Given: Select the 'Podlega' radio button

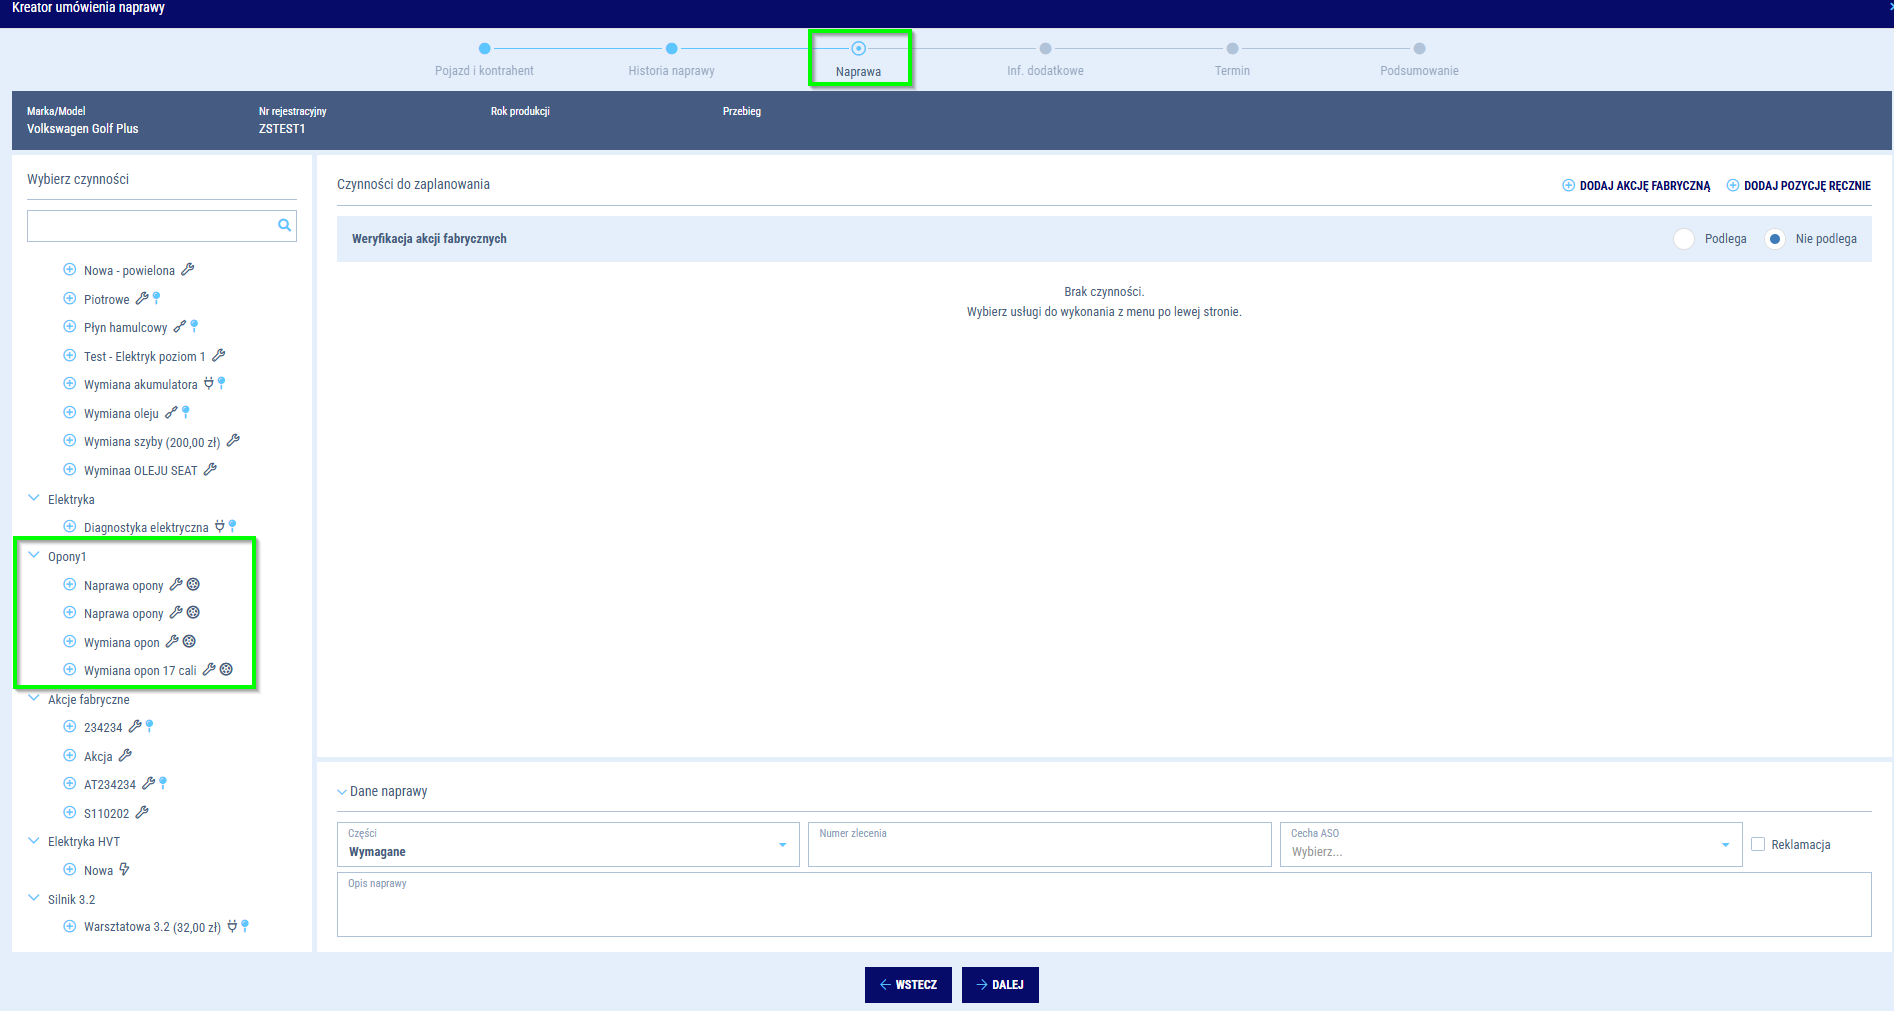Looking at the screenshot, I should point(1685,239).
